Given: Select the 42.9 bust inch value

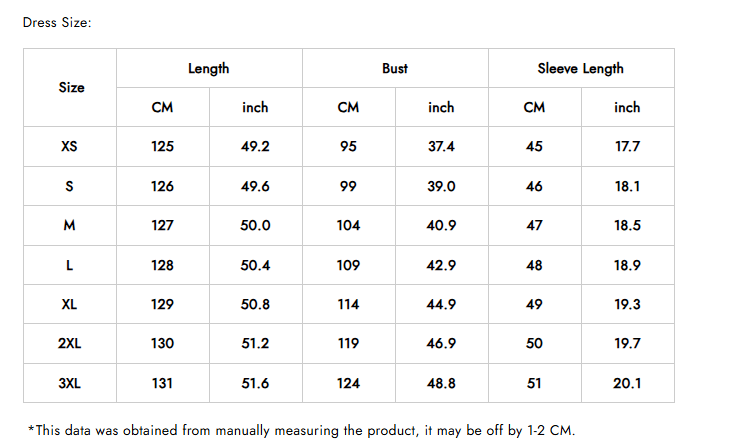Looking at the screenshot, I should click(441, 265).
